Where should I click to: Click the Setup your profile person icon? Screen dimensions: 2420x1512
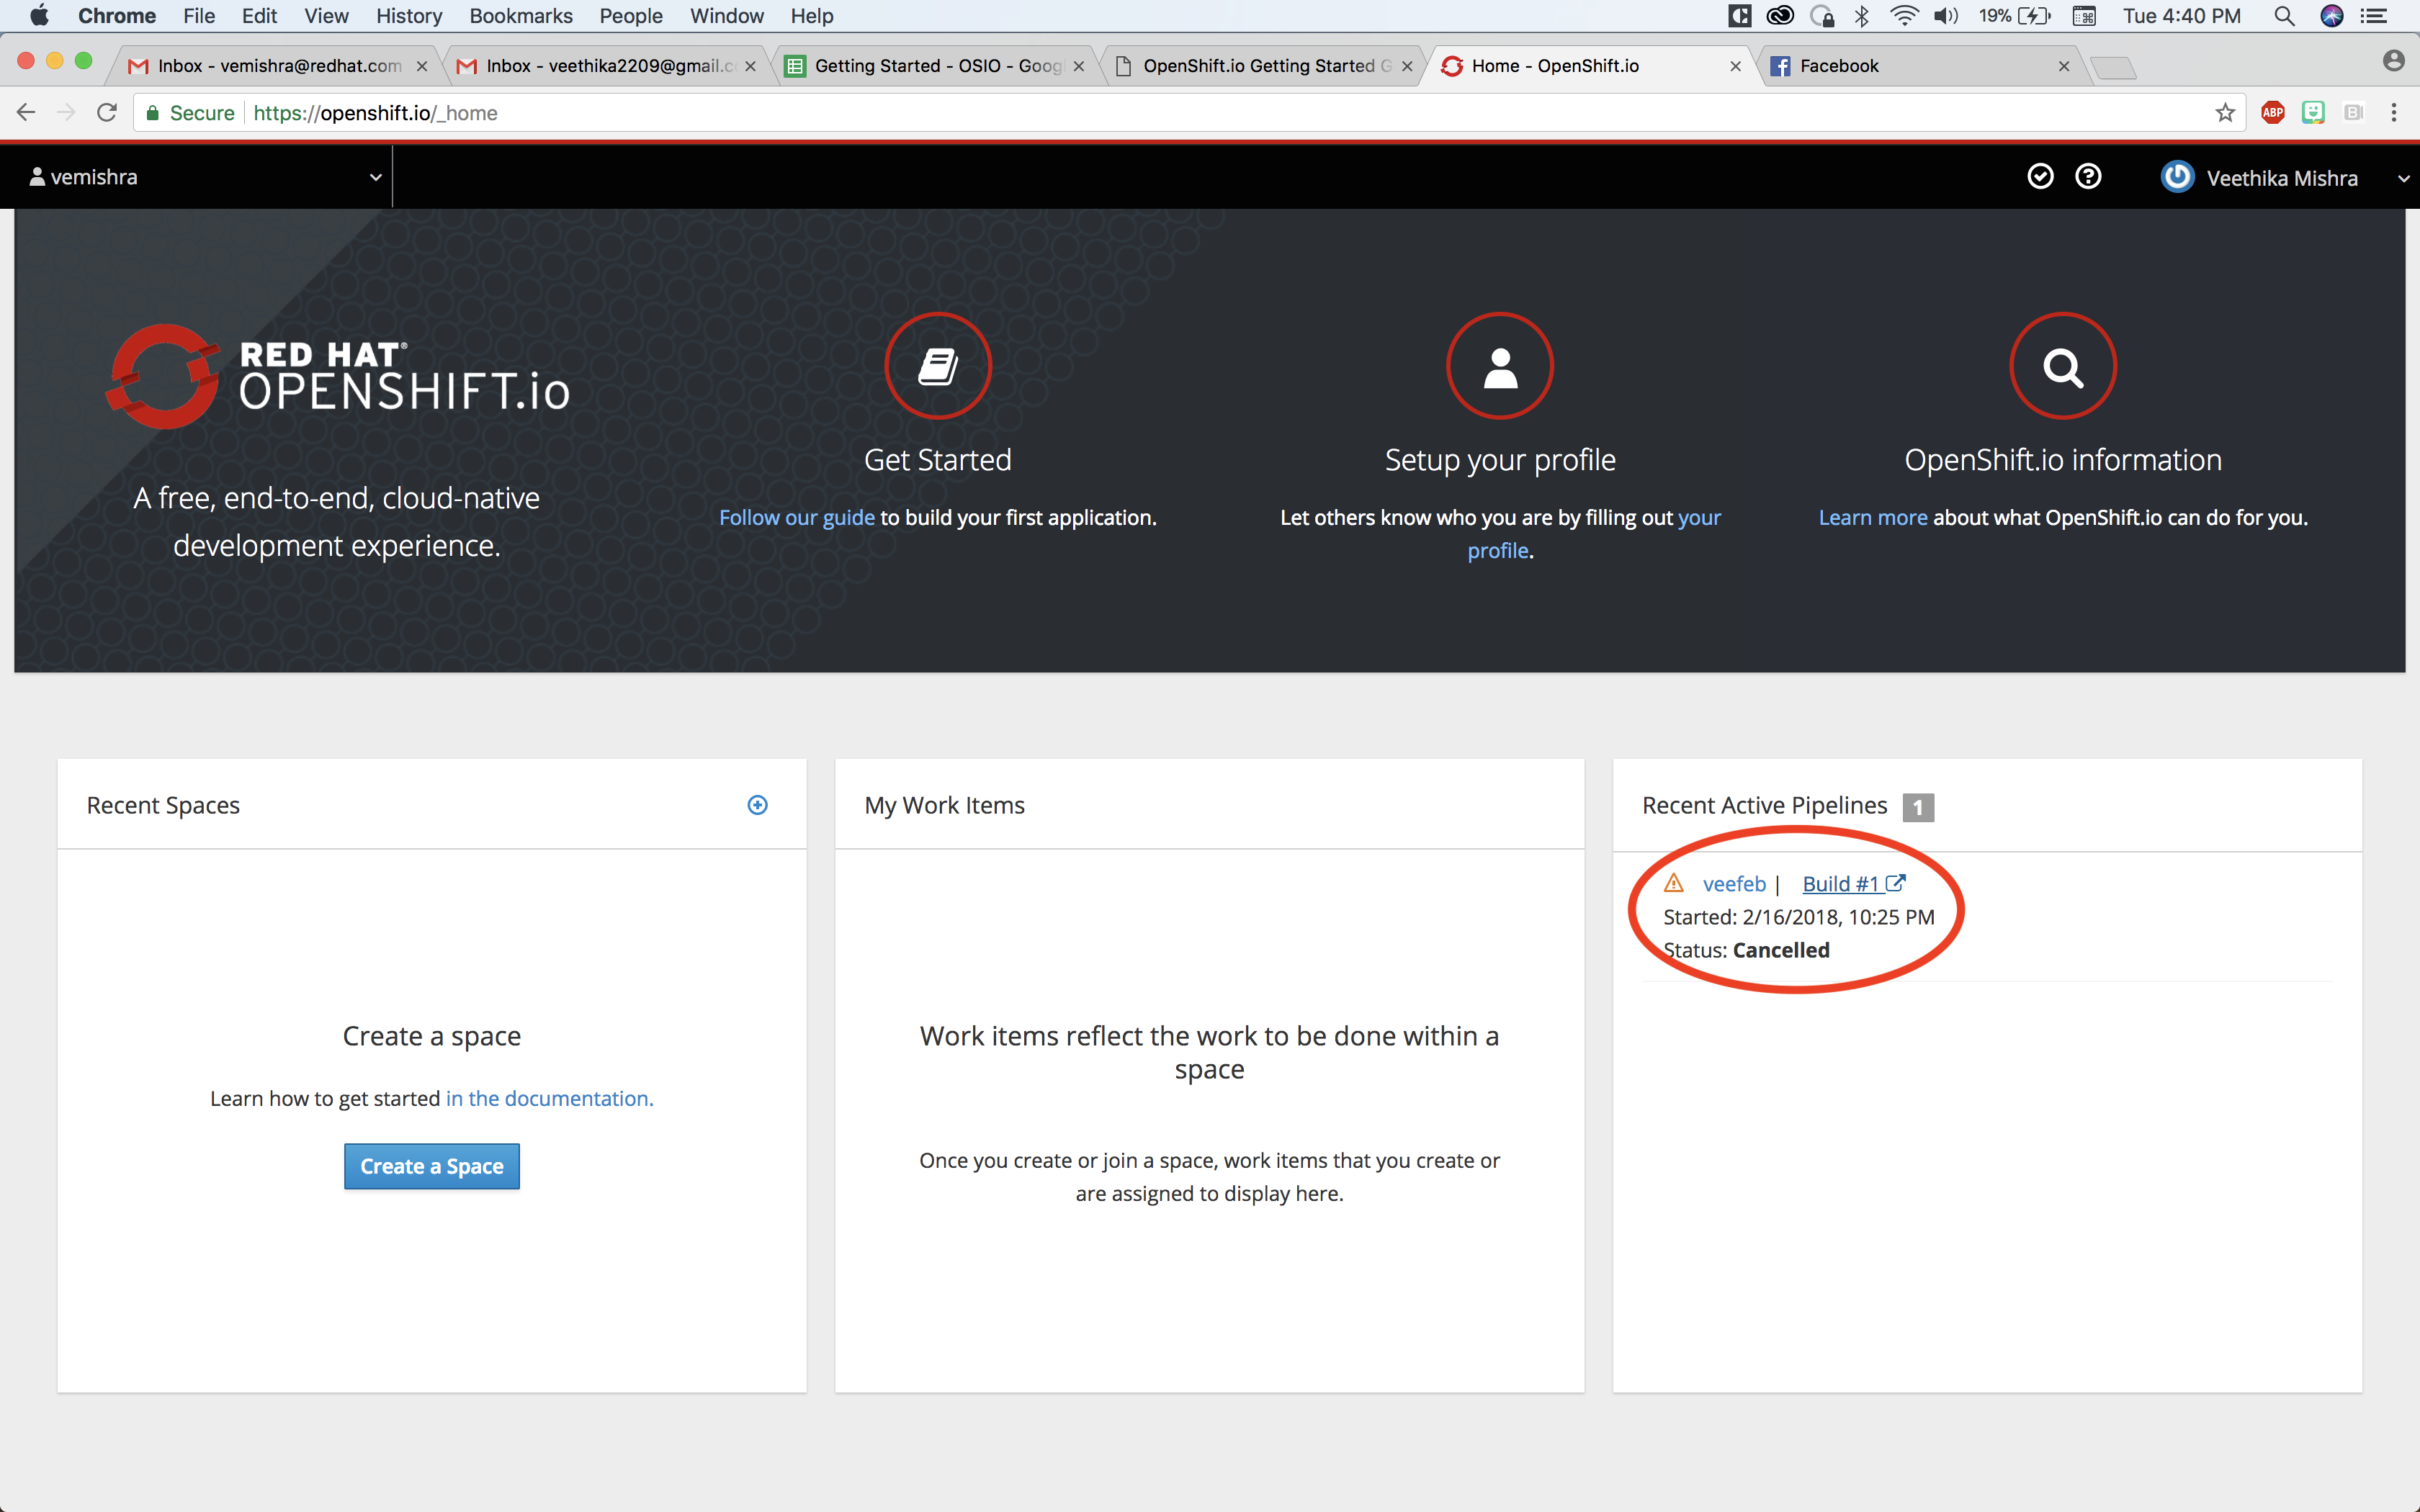point(1500,366)
